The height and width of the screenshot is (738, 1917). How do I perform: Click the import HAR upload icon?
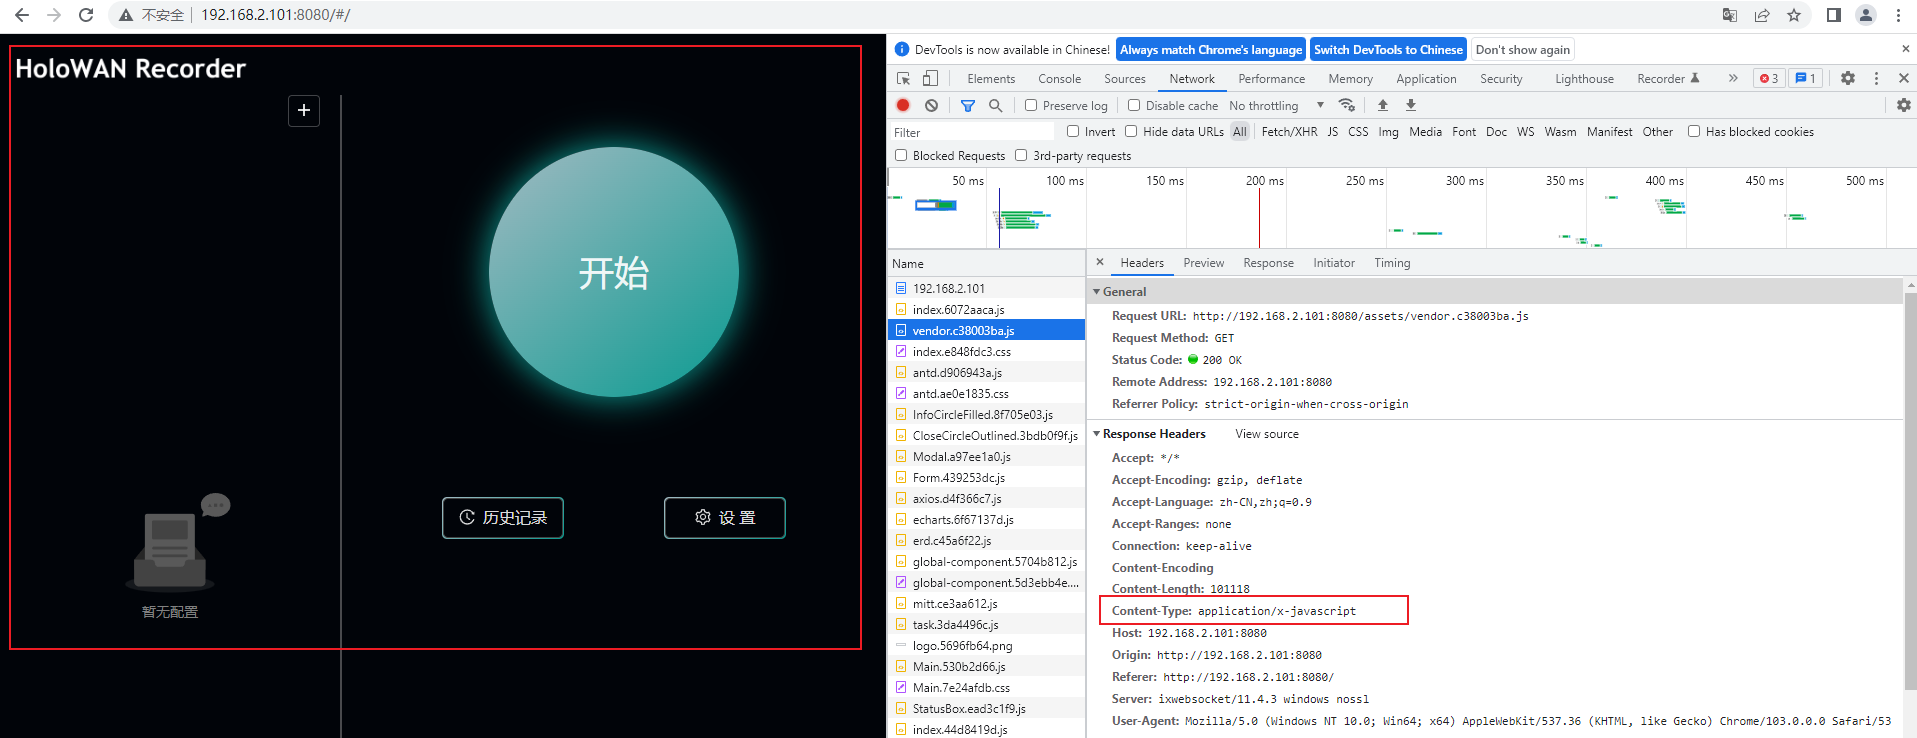(x=1383, y=105)
